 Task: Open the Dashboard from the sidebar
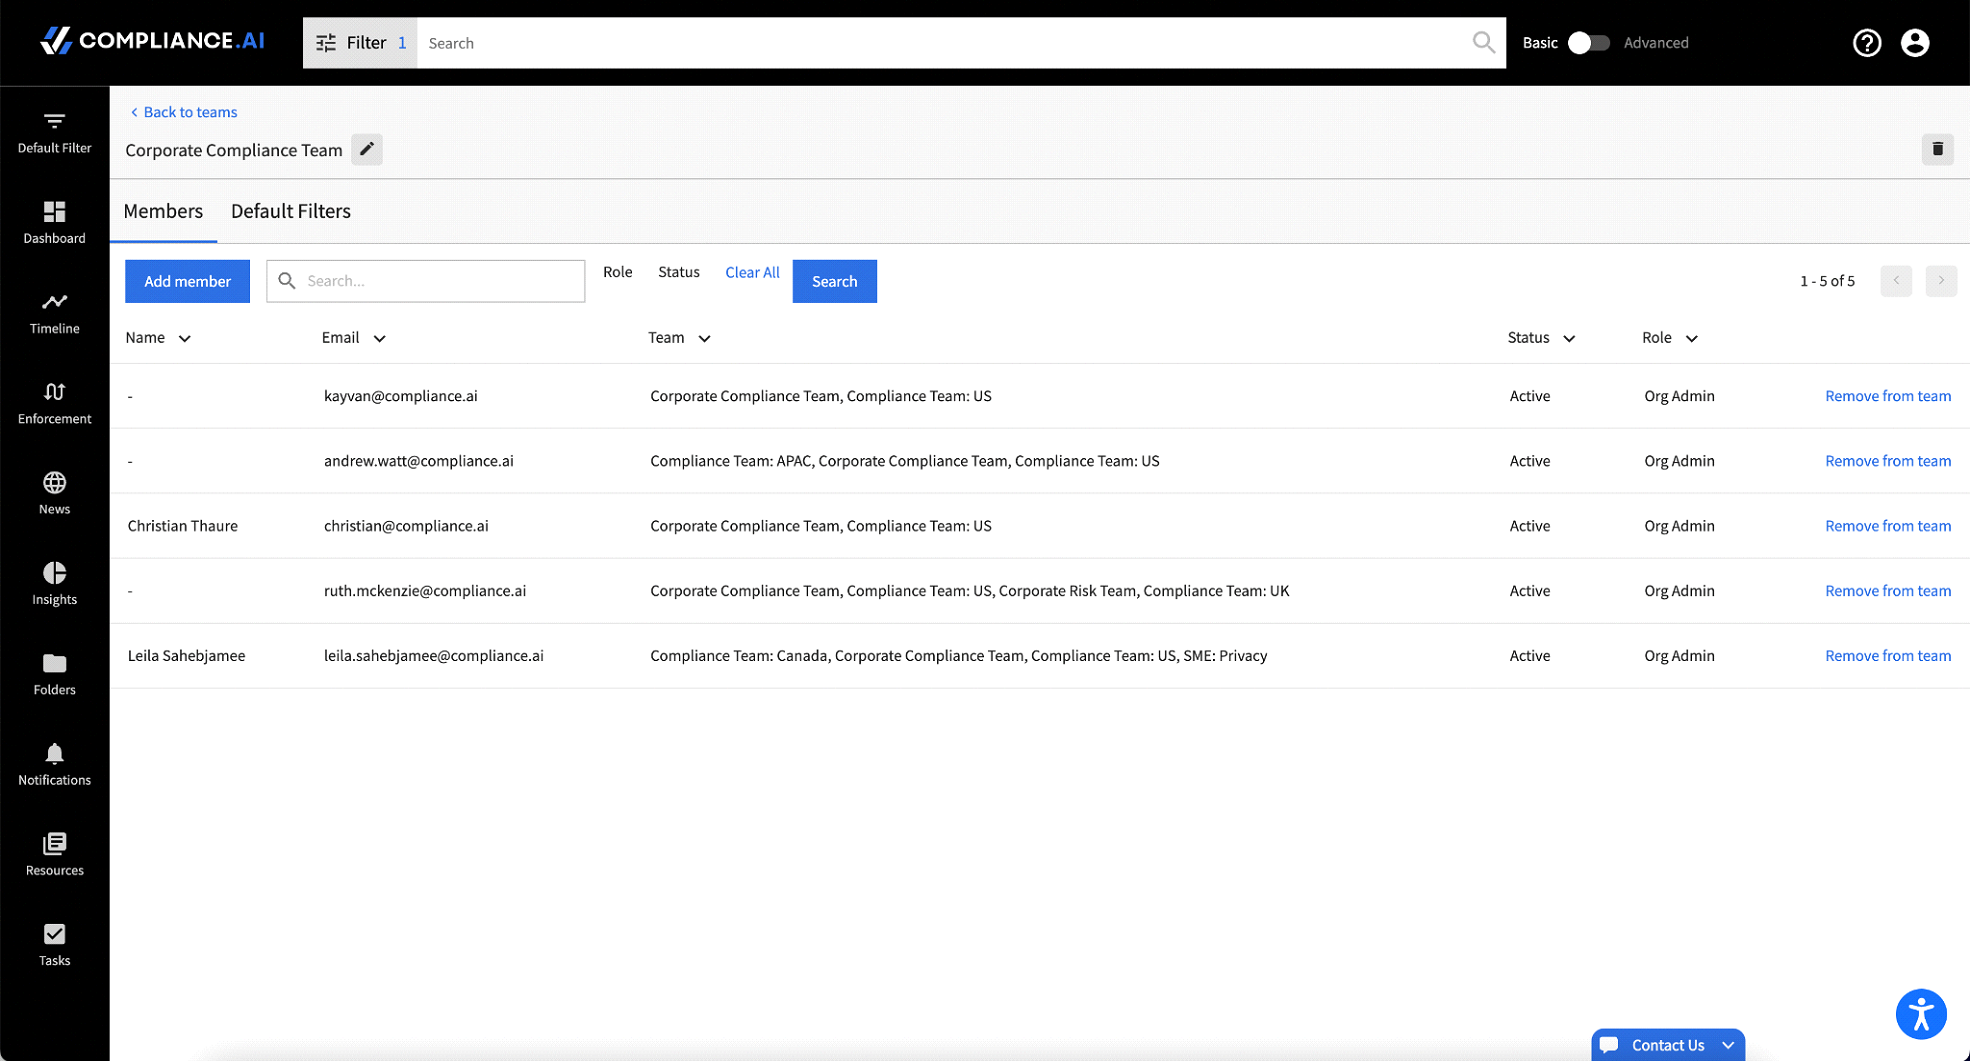pos(54,222)
